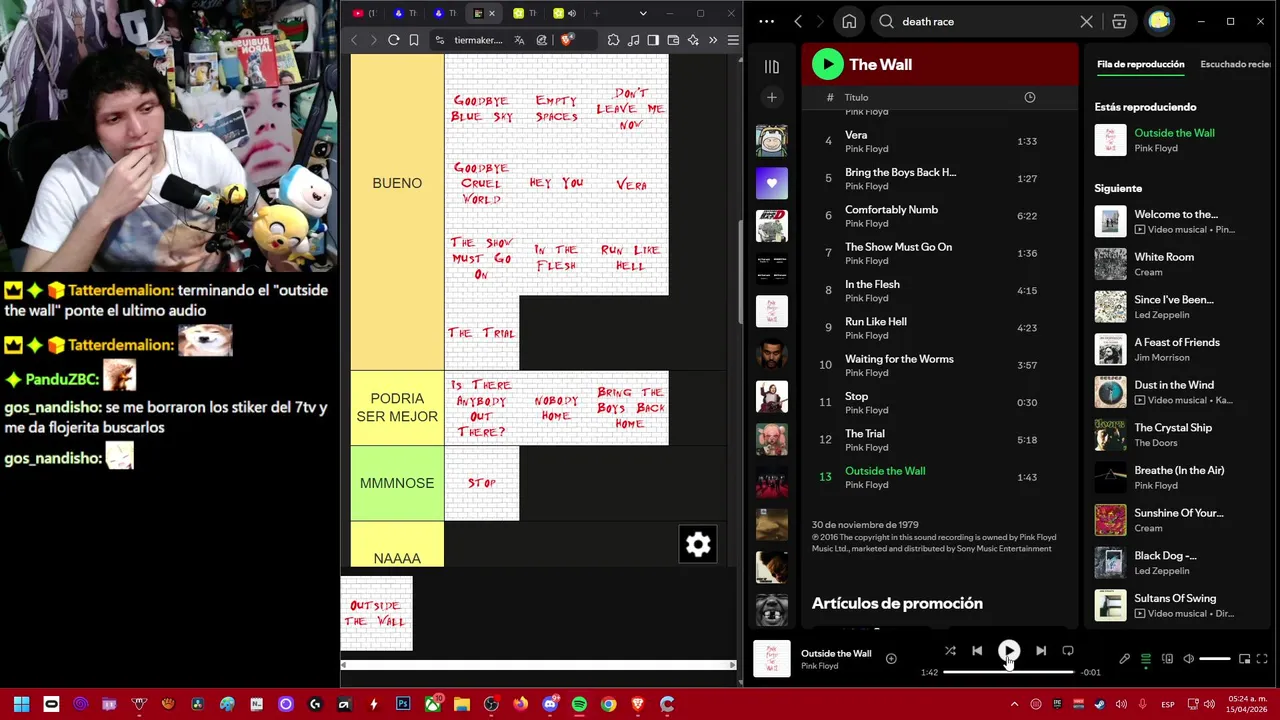Mute Spotify with the speaker icon
Screen dimensions: 1280x720
pyautogui.click(x=1188, y=659)
